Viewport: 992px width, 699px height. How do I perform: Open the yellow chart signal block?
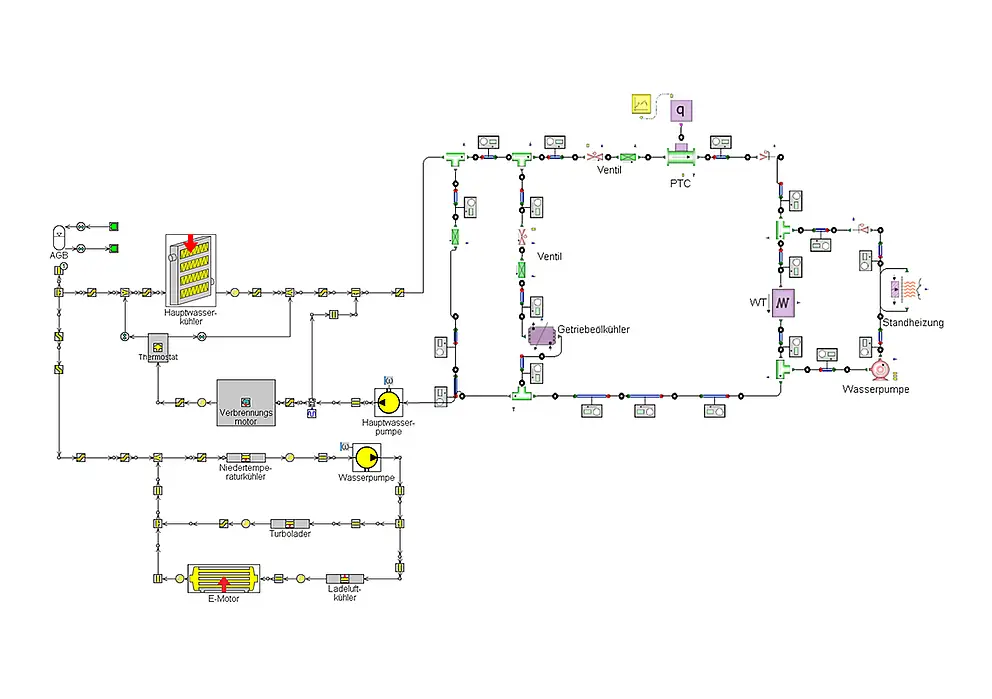click(642, 103)
